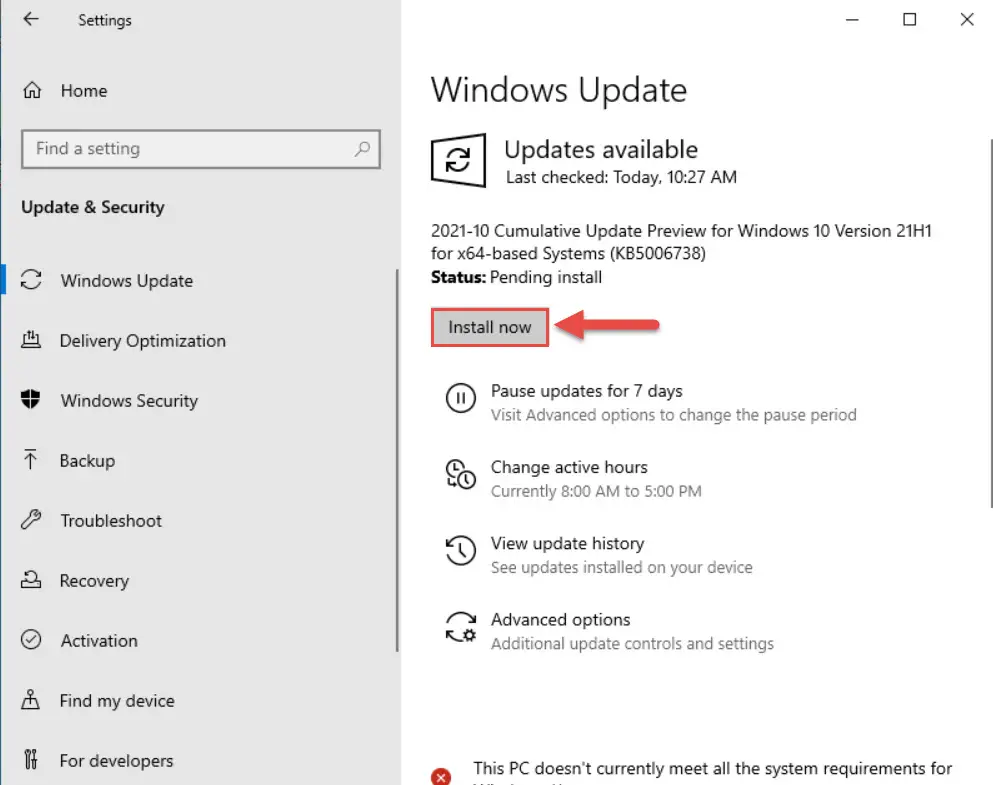The height and width of the screenshot is (785, 993).
Task: Select Windows Update in the sidebar
Action: [127, 280]
